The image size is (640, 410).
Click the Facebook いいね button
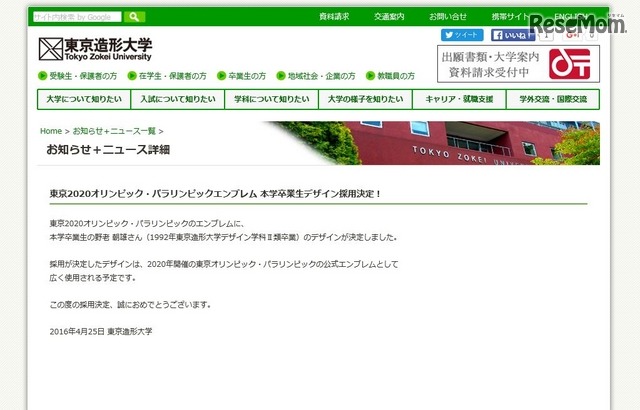[x=514, y=34]
